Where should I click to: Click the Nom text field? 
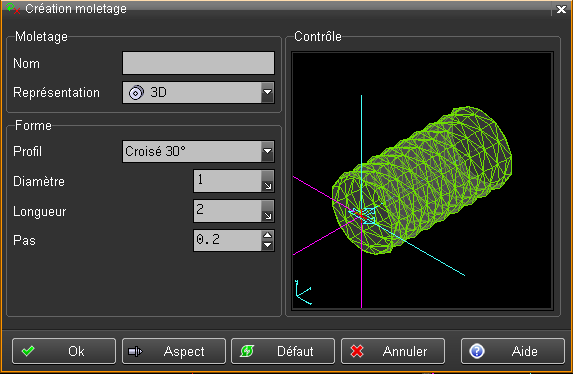point(198,63)
